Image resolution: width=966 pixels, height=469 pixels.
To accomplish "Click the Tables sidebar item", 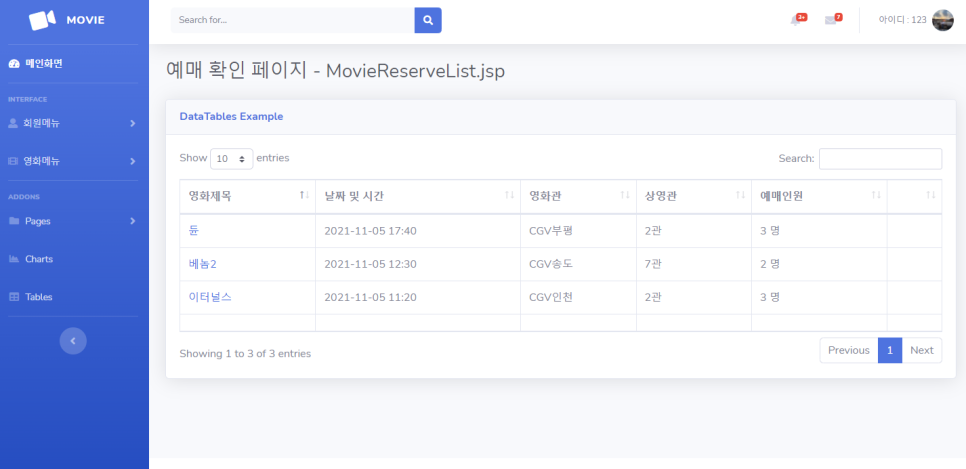I will (x=38, y=297).
